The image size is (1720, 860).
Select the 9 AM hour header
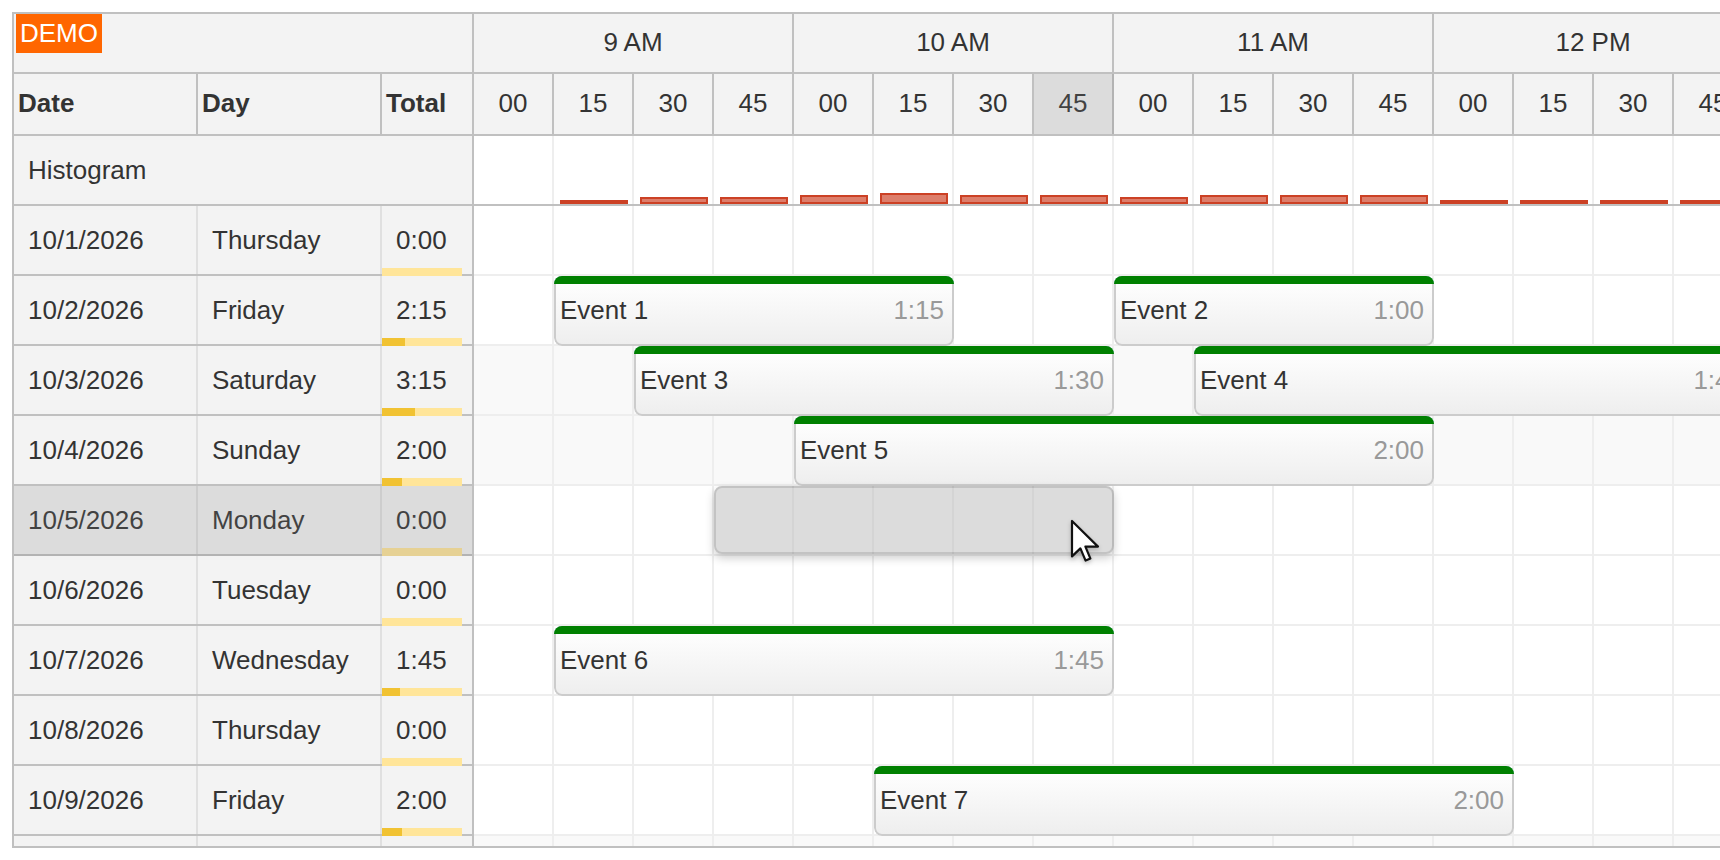[x=633, y=43]
